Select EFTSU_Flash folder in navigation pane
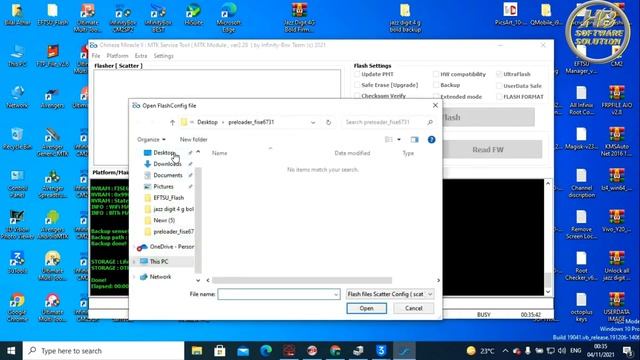Screen dimensions: 640x360 (x=169, y=198)
